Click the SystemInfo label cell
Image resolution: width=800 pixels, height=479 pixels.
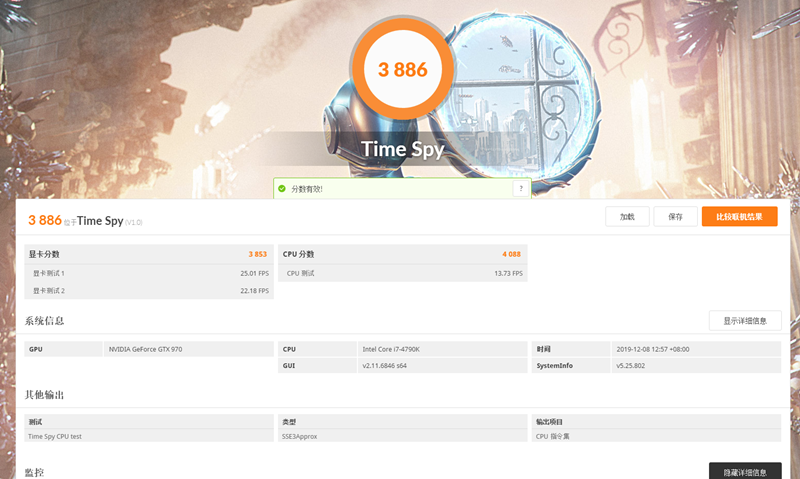pyautogui.click(x=571, y=366)
